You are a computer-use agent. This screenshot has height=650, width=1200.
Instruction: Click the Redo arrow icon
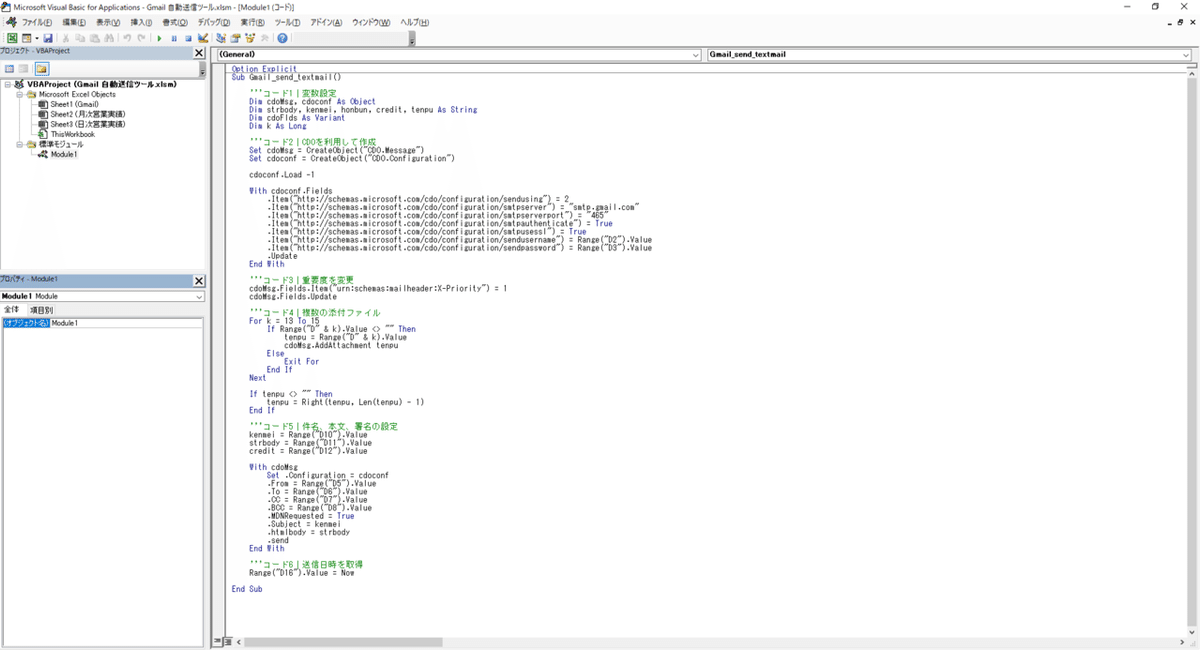point(141,38)
